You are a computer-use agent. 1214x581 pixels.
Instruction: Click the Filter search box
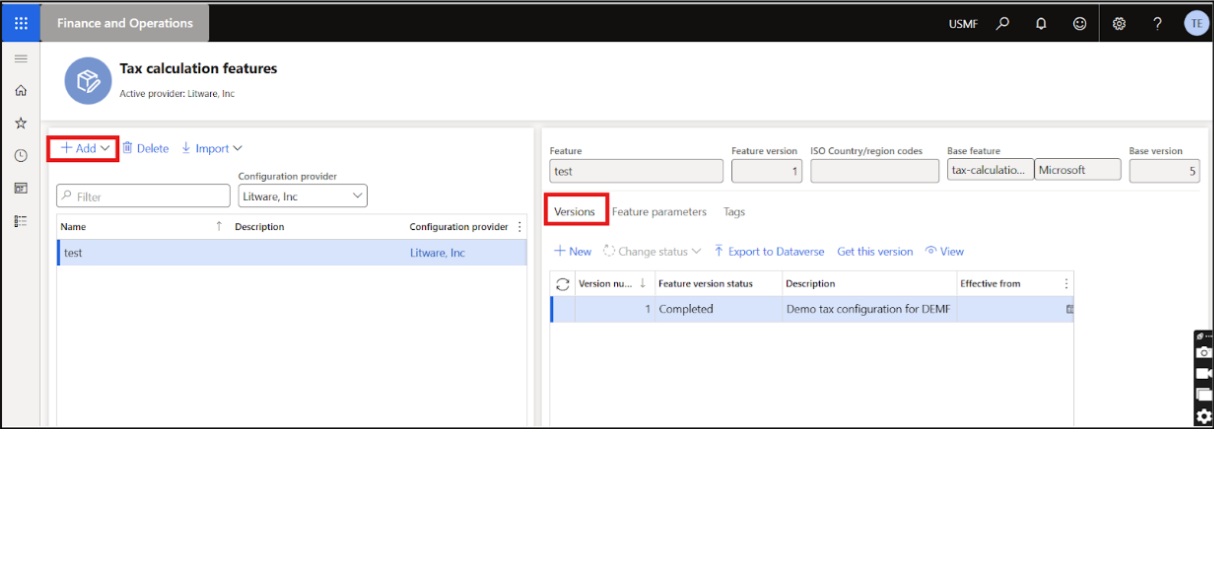point(144,197)
